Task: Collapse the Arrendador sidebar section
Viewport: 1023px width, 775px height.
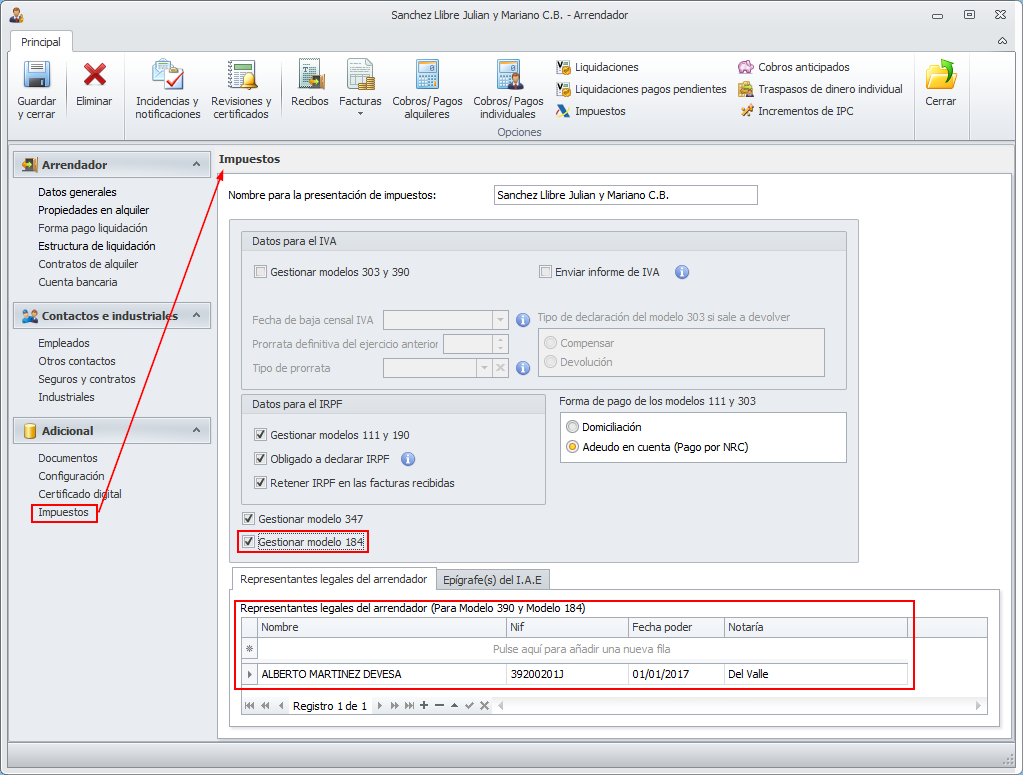Action: 196,164
